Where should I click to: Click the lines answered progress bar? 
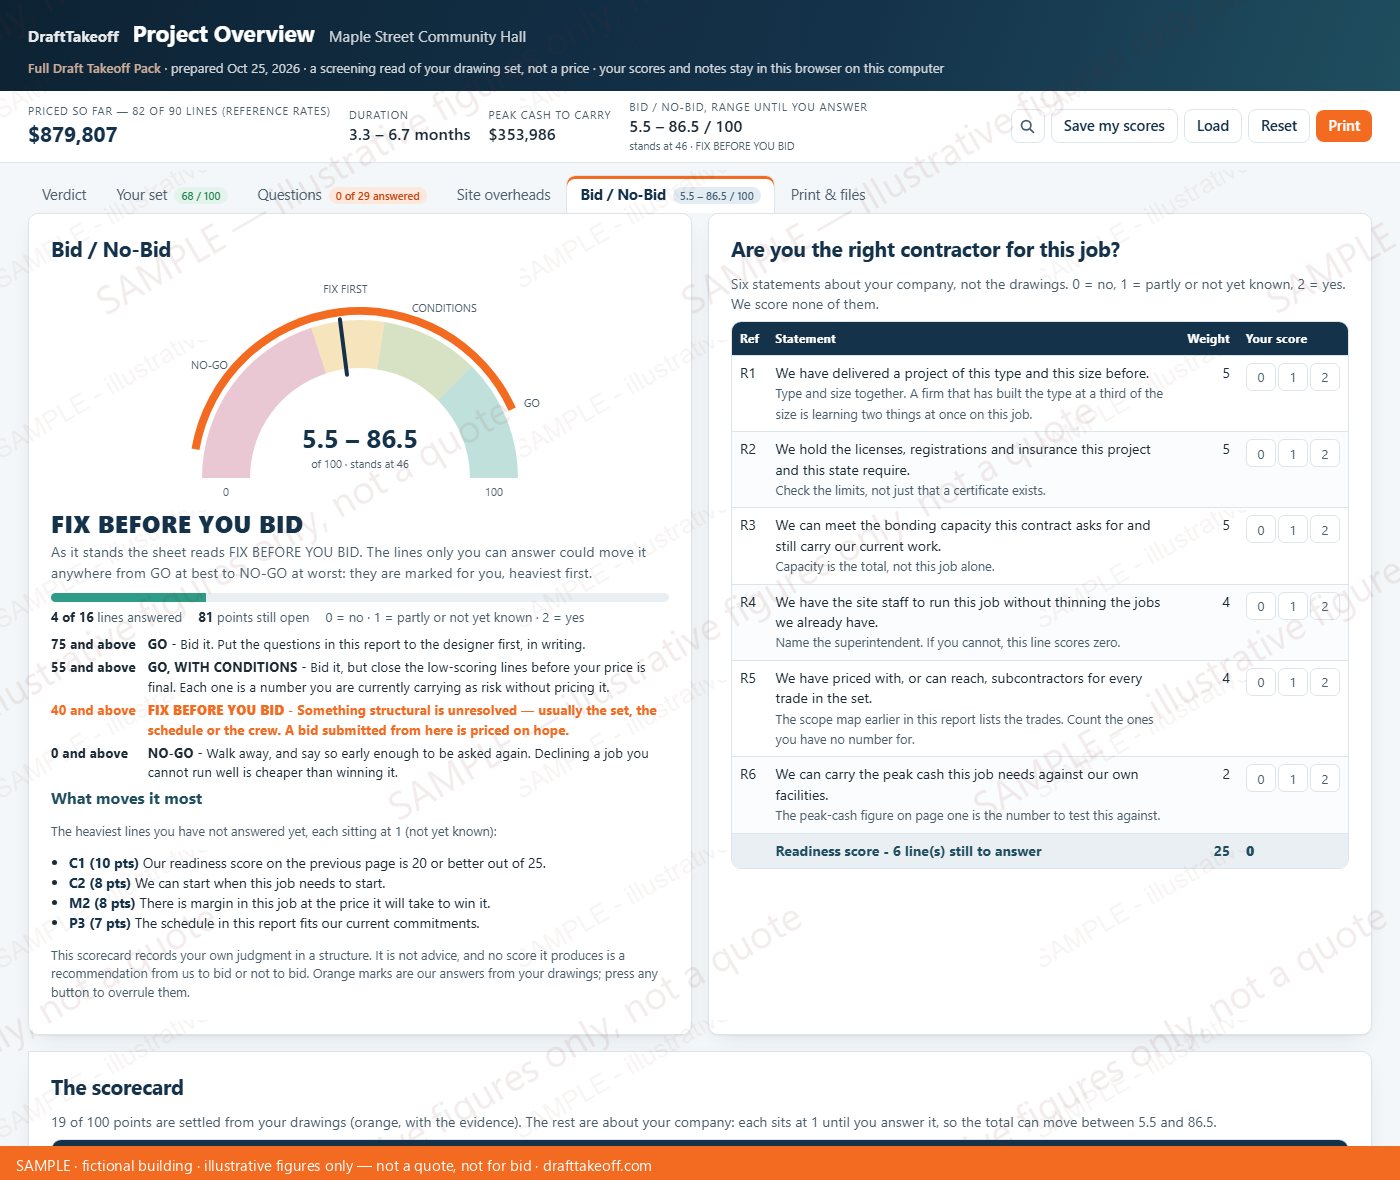pos(360,597)
